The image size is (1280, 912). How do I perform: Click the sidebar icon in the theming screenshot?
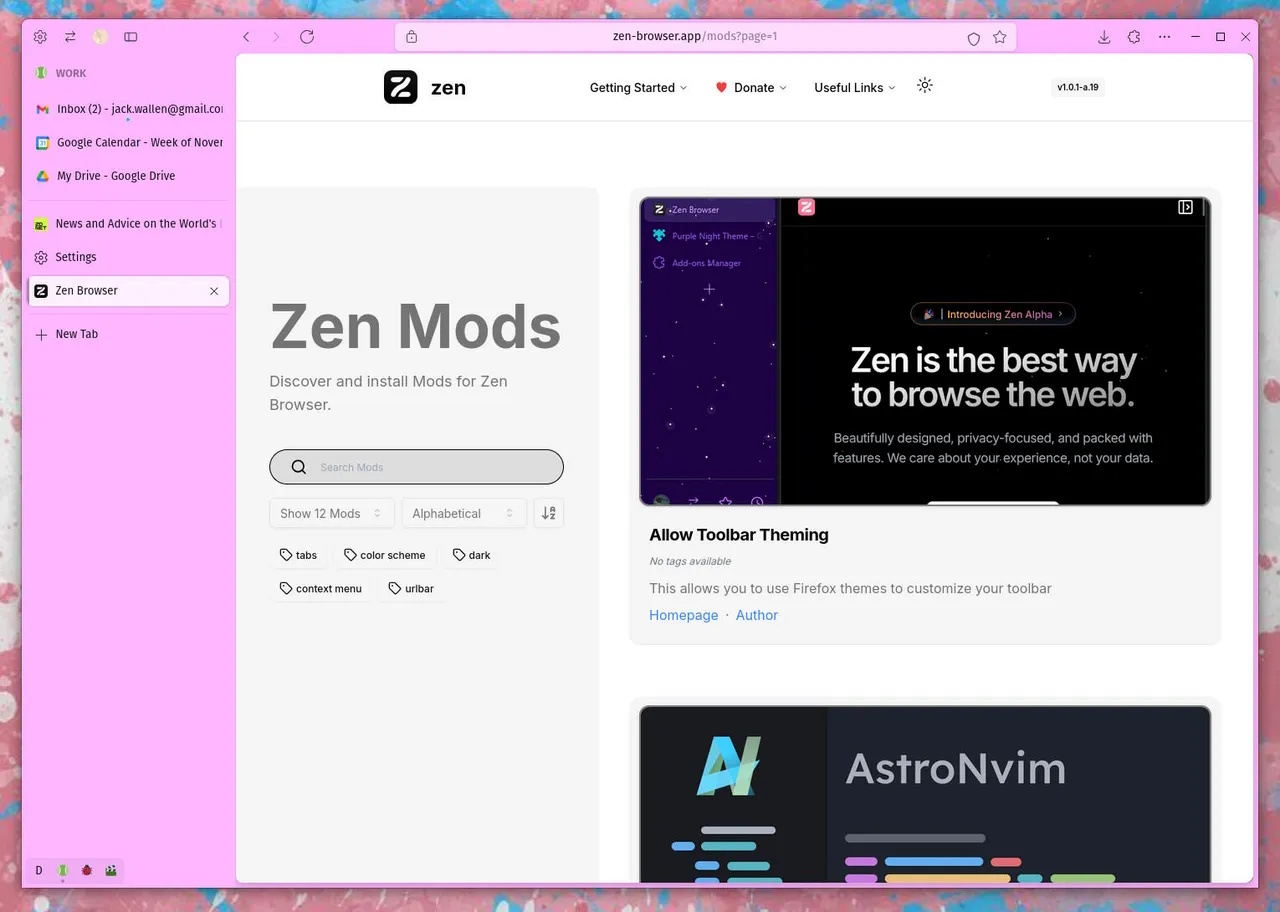(1185, 208)
